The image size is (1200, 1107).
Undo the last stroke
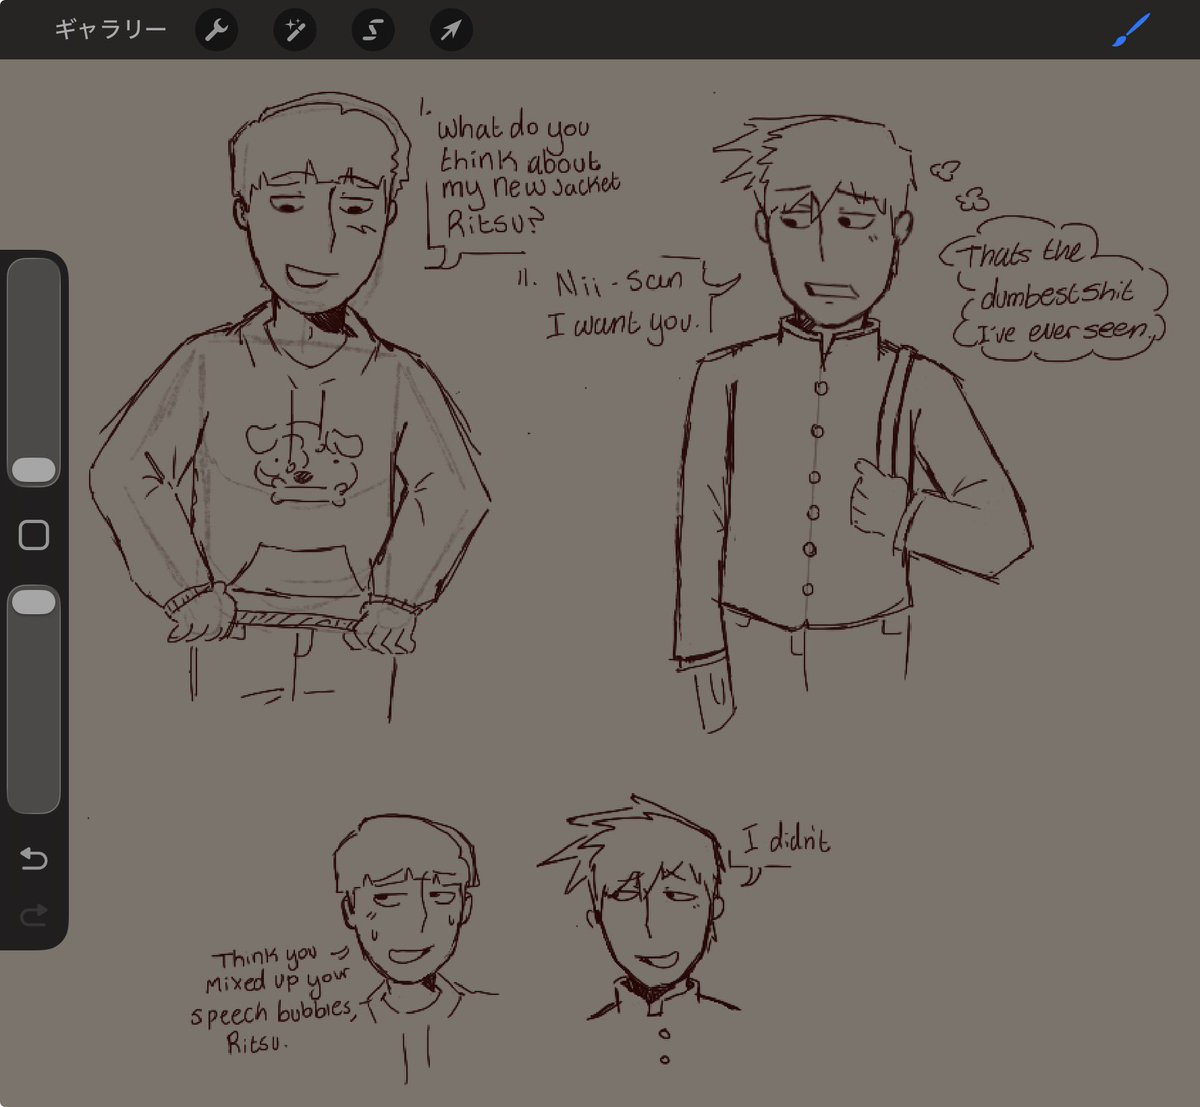pos(34,858)
